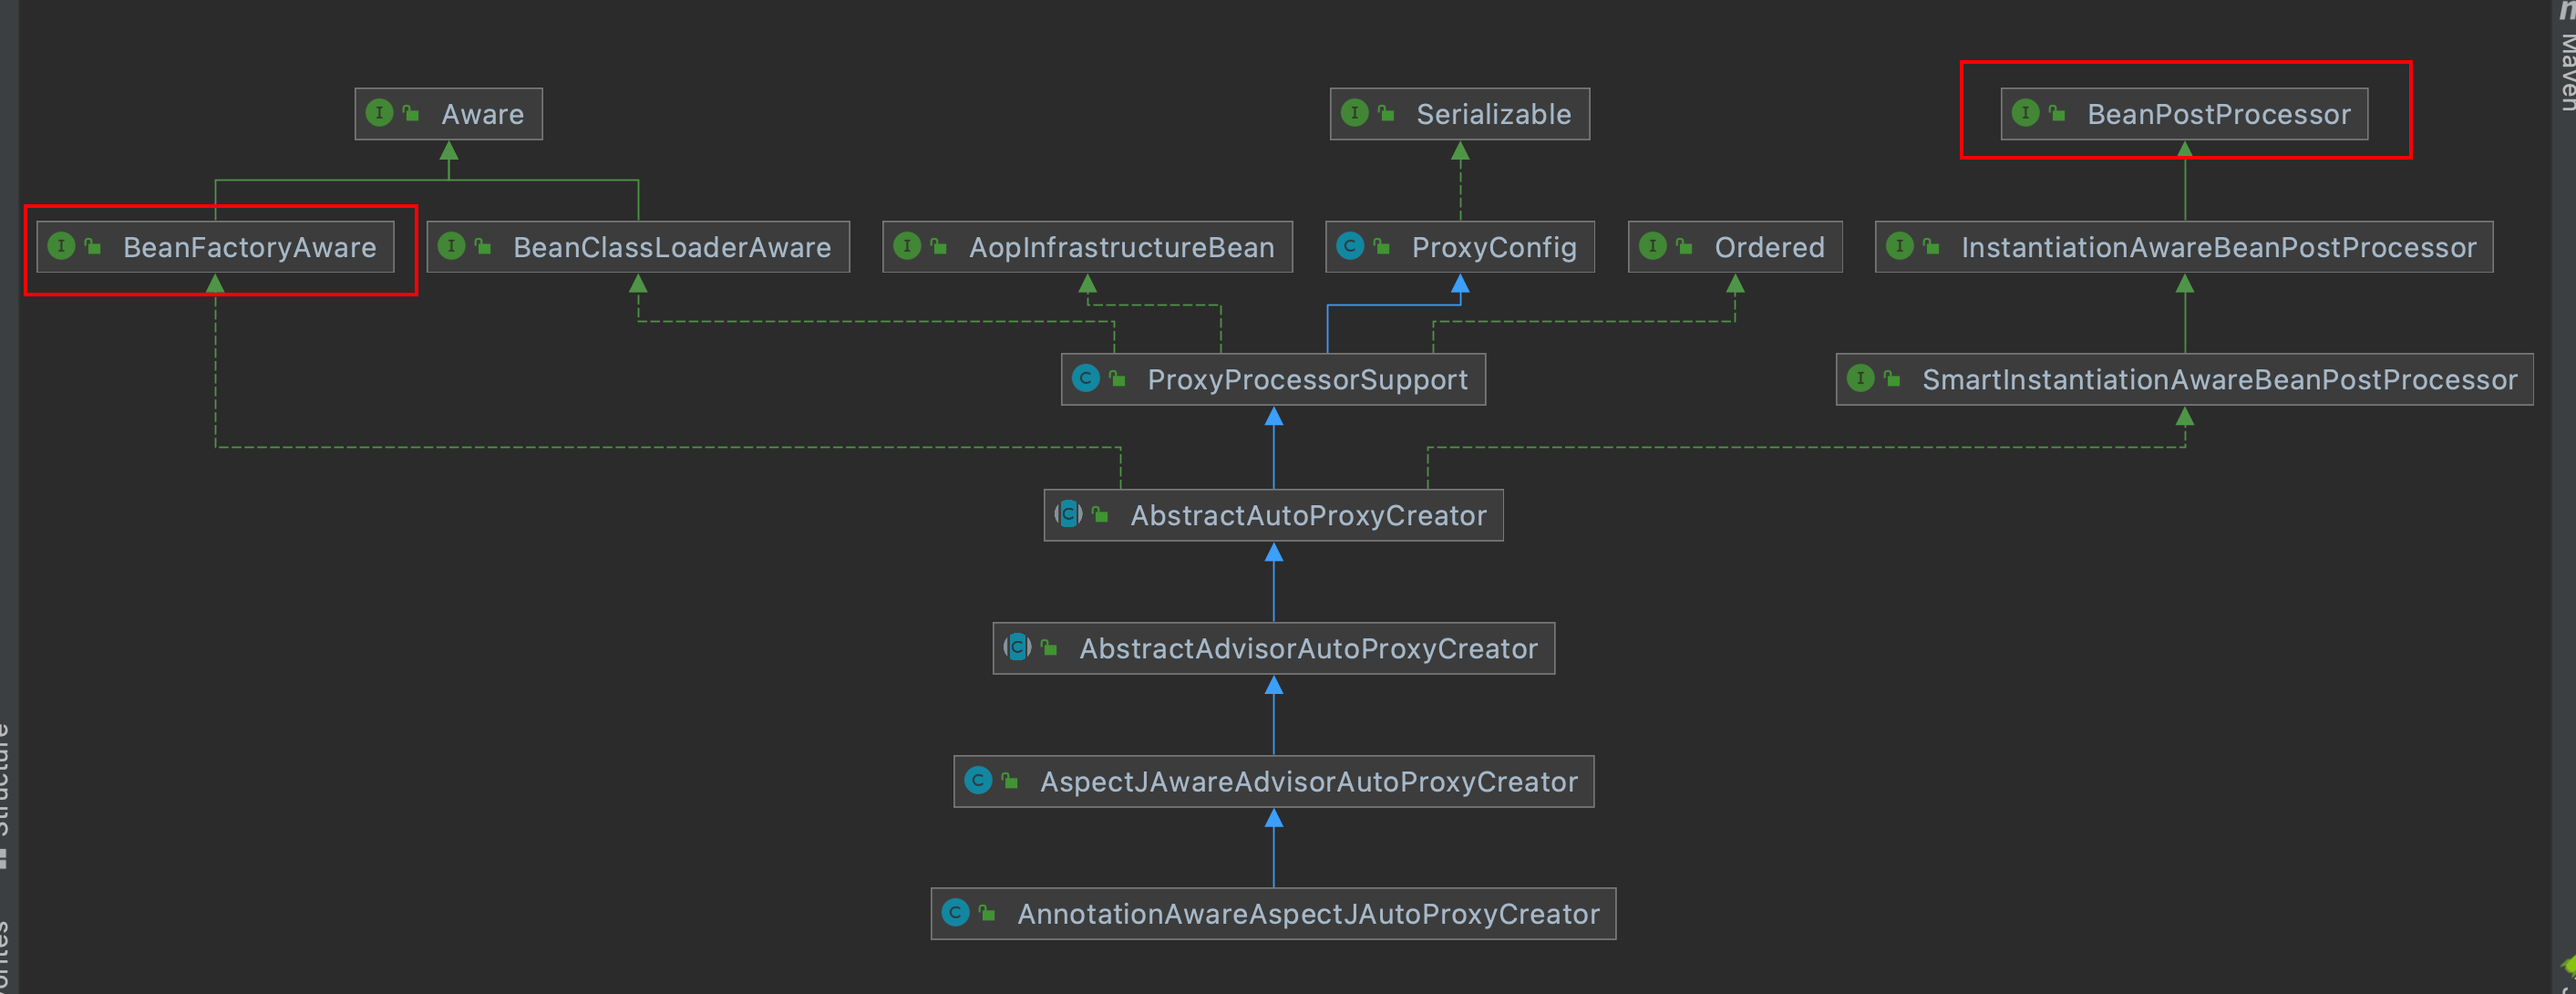The height and width of the screenshot is (994, 2576).
Task: Click the abstract class icon on AbstractAdvisorAutoProxyCreator
Action: [x=1017, y=647]
